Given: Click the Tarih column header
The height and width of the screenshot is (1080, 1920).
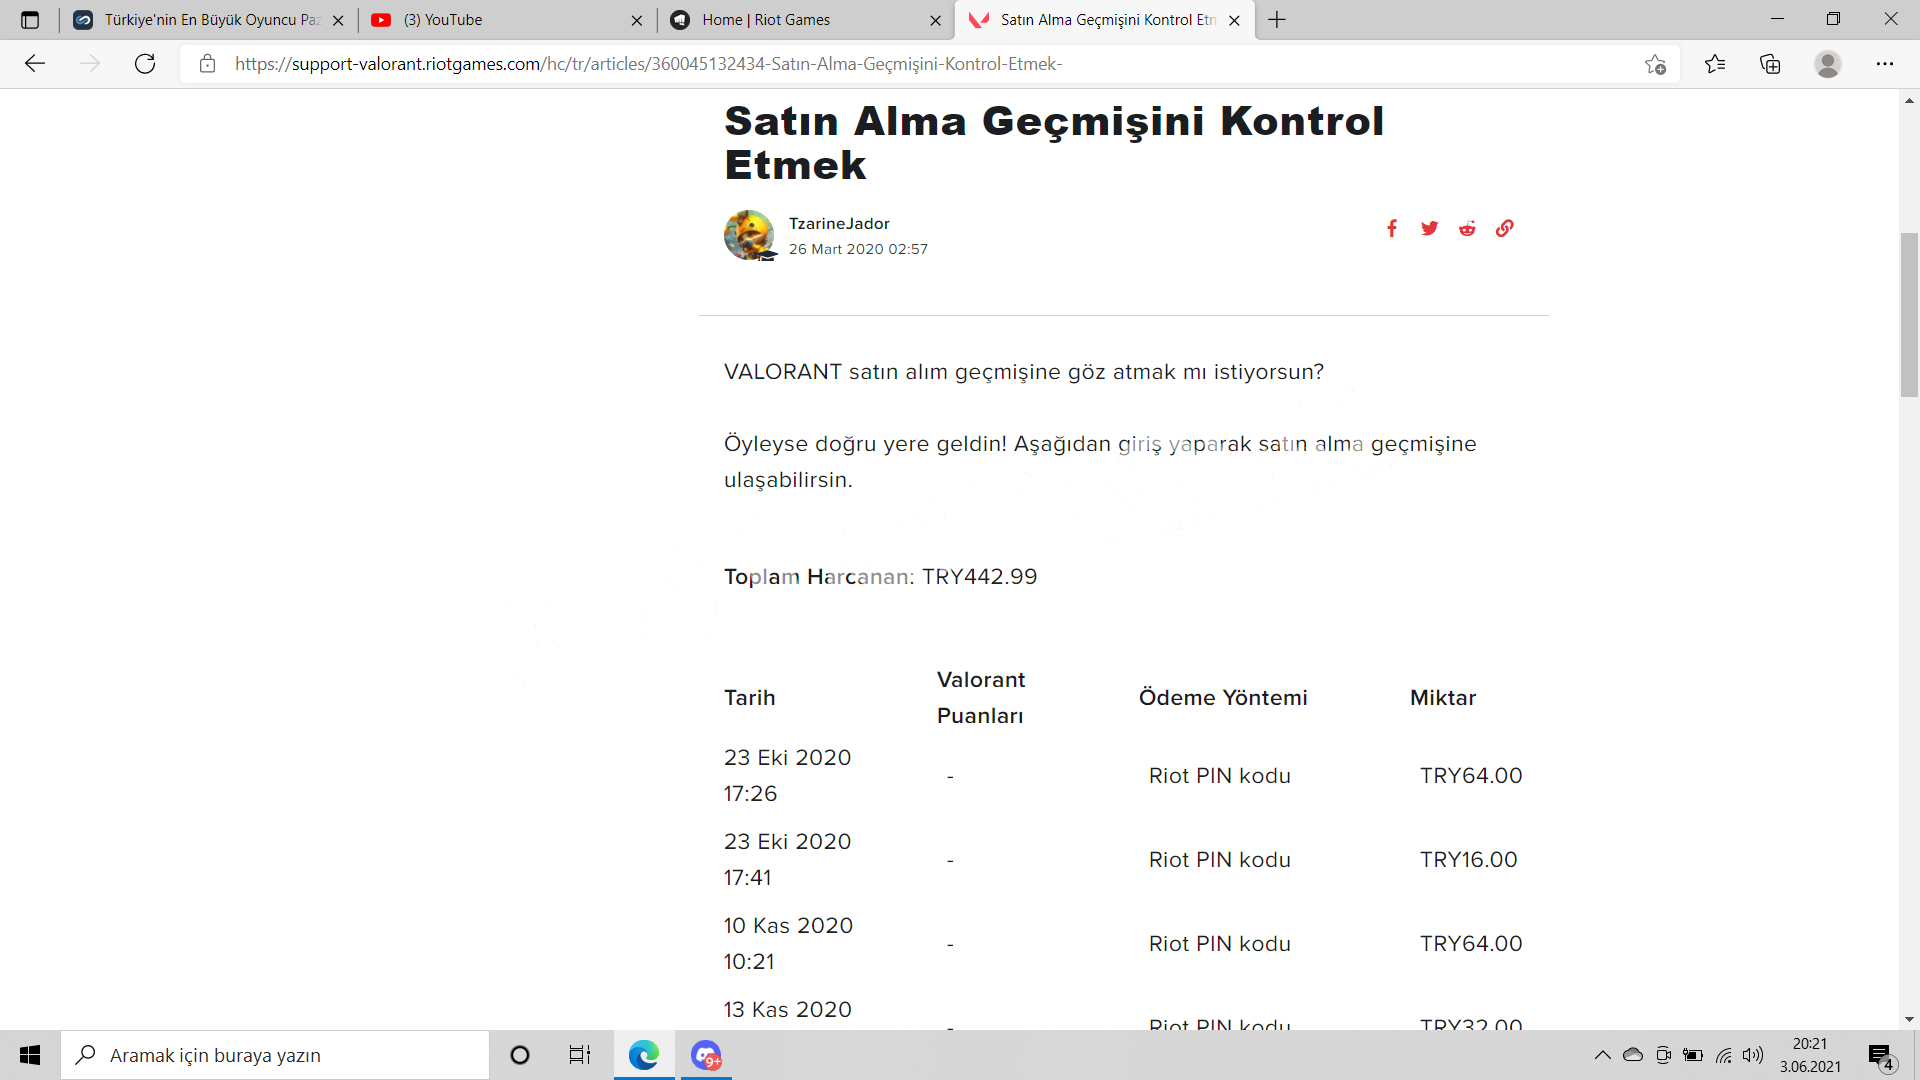Looking at the screenshot, I should tap(750, 698).
